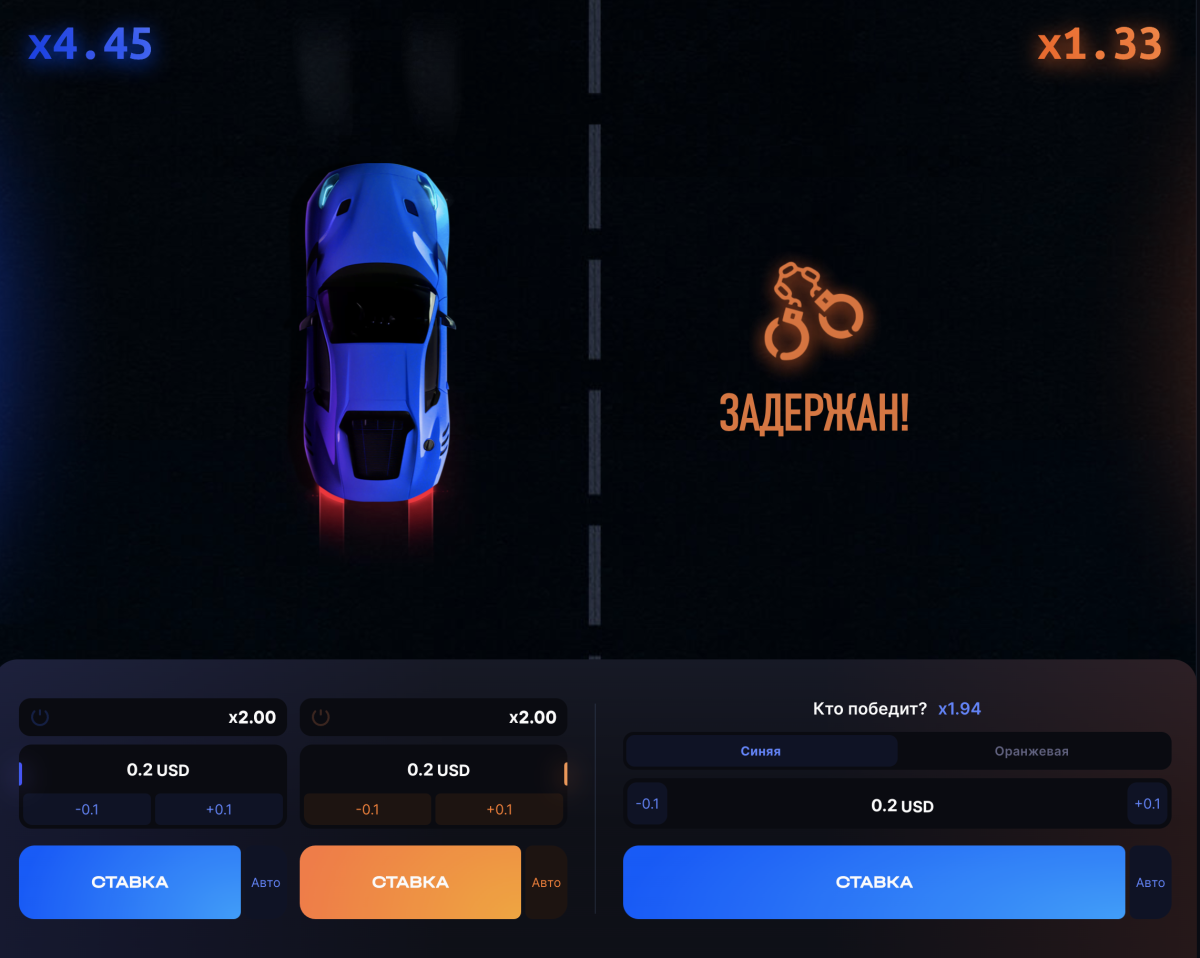1200x958 pixels.
Task: Increase winner bet by 0.1
Action: 1147,804
